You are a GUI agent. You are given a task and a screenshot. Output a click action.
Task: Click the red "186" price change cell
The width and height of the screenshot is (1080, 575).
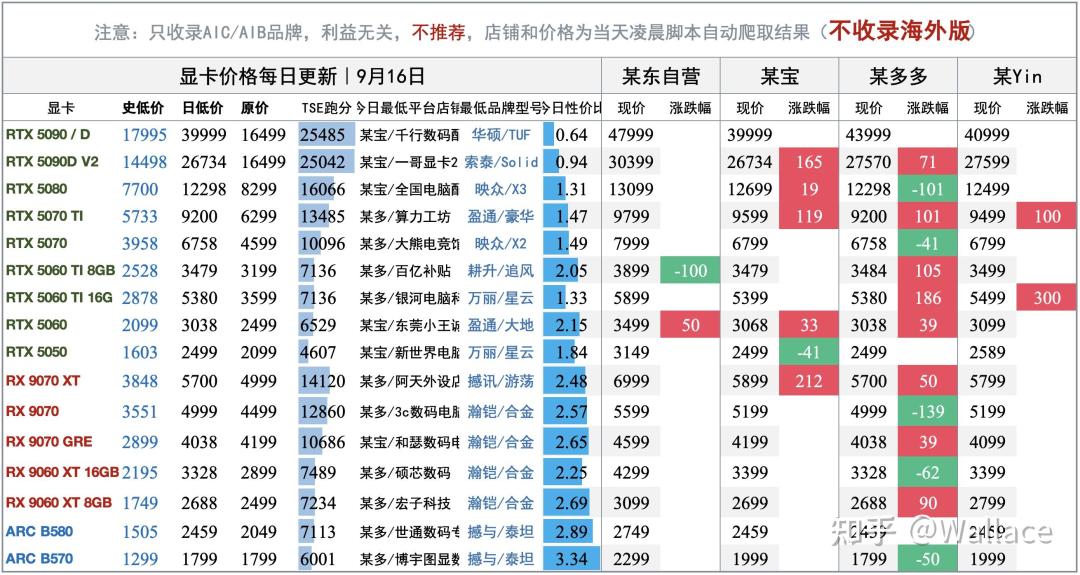pyautogui.click(x=926, y=297)
